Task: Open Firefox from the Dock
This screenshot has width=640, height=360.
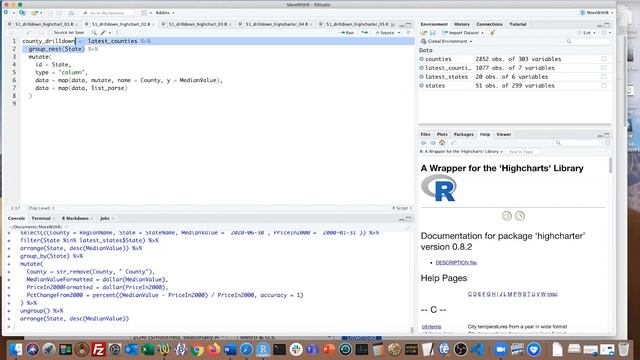Action: (x=213, y=350)
